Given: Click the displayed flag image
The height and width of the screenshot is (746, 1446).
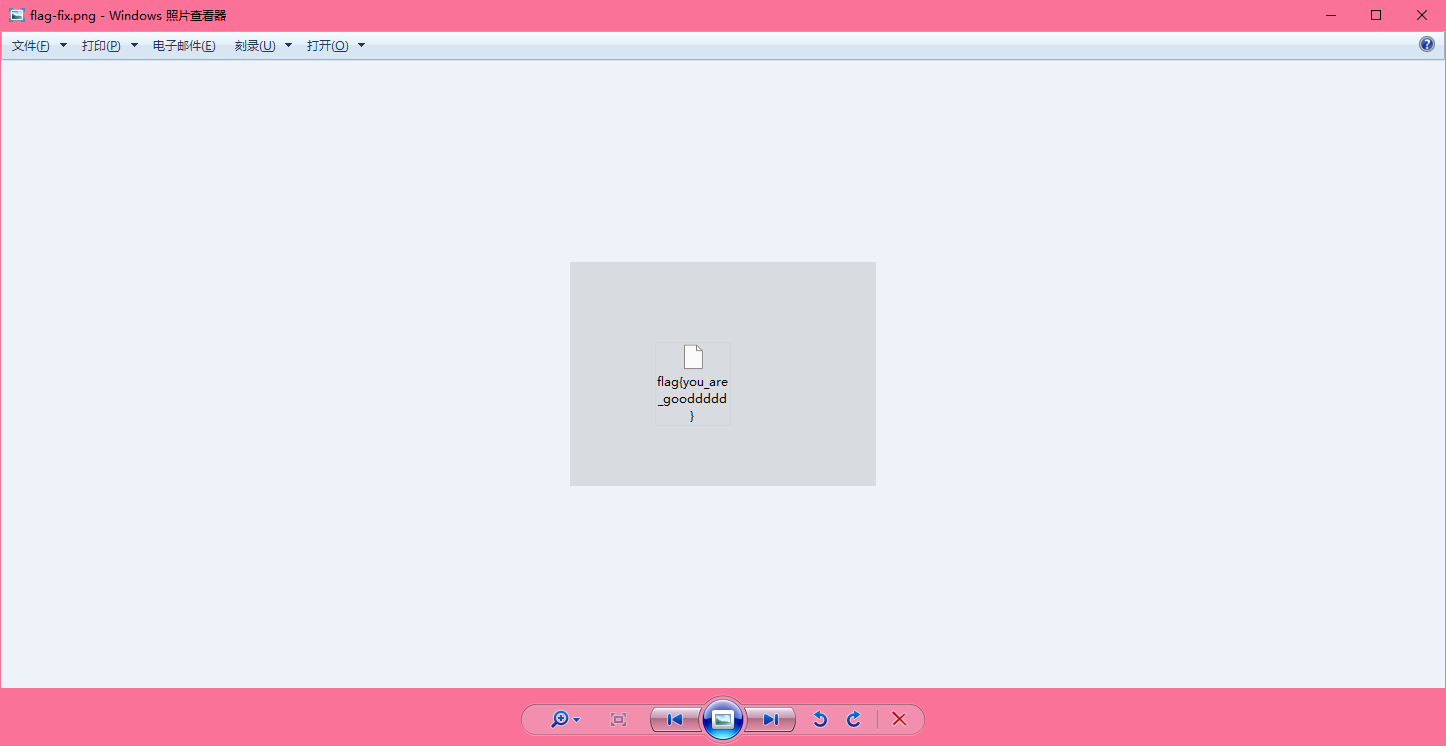Looking at the screenshot, I should click(x=722, y=374).
